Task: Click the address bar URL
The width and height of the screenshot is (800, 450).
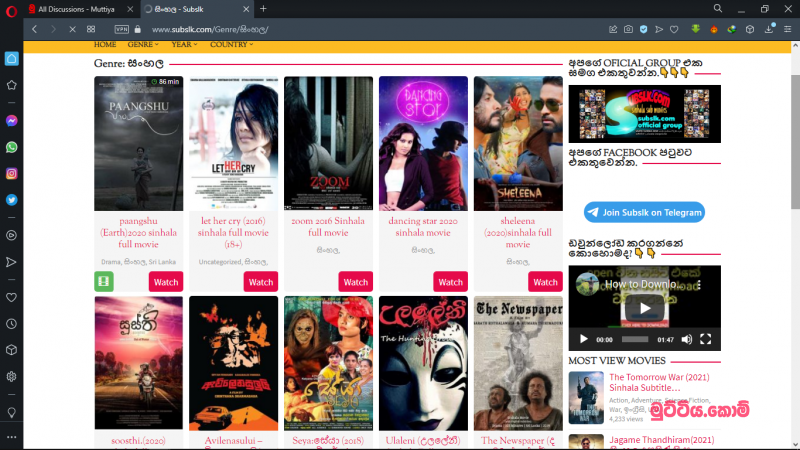Action: (210, 30)
